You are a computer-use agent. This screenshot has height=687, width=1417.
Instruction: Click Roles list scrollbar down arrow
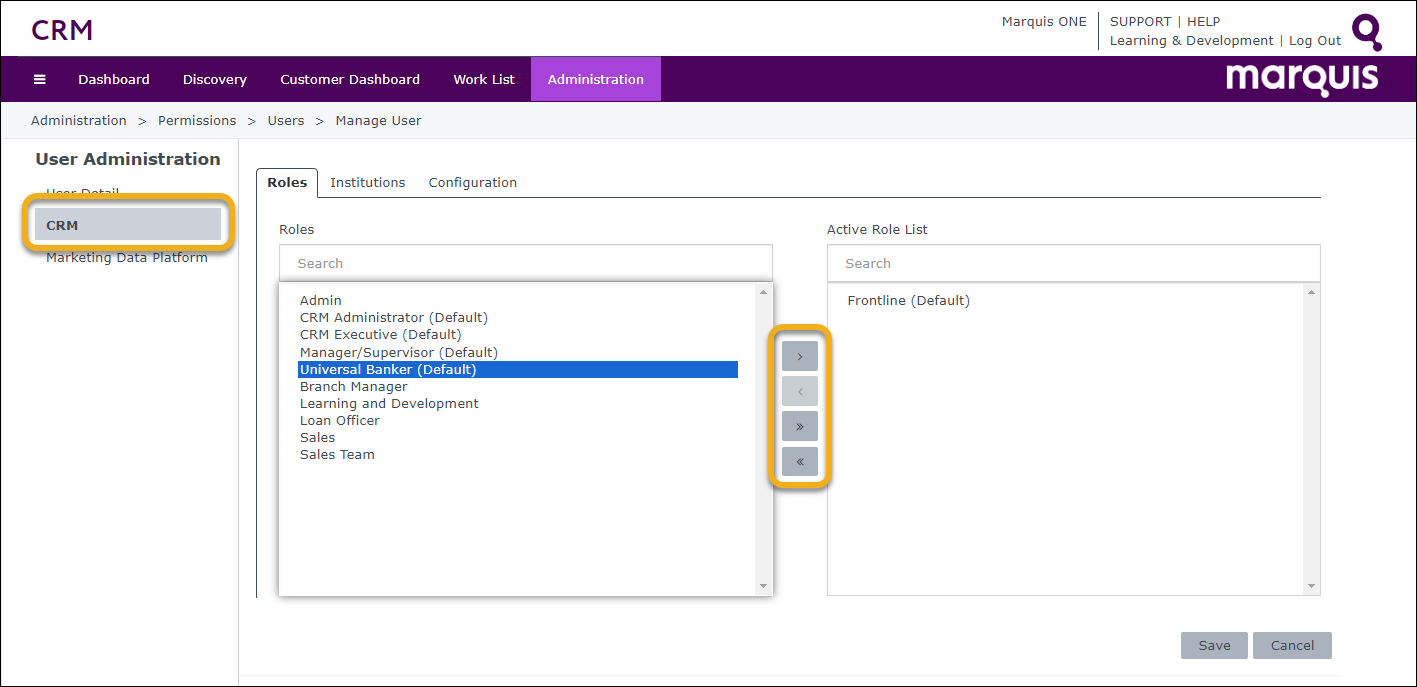pyautogui.click(x=764, y=586)
